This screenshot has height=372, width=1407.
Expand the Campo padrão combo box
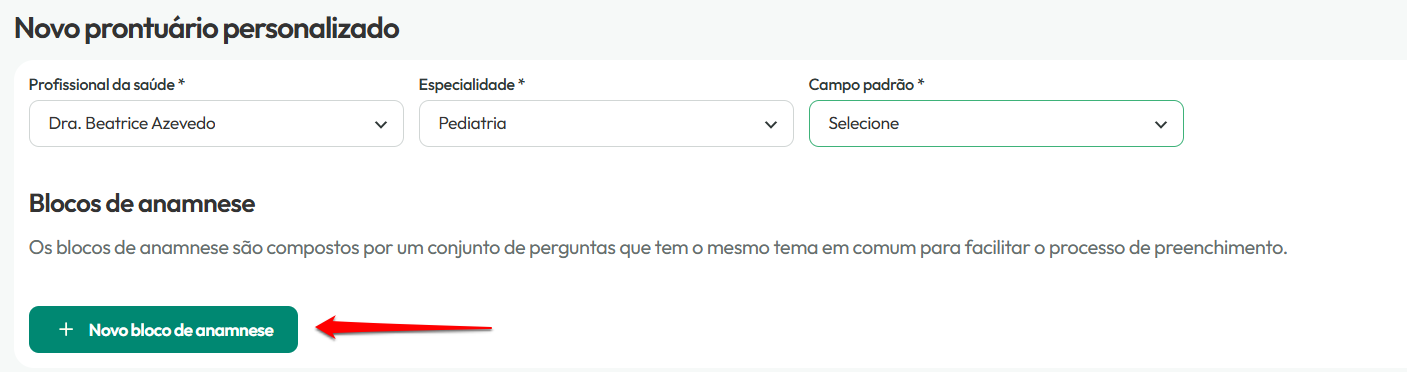click(x=996, y=124)
